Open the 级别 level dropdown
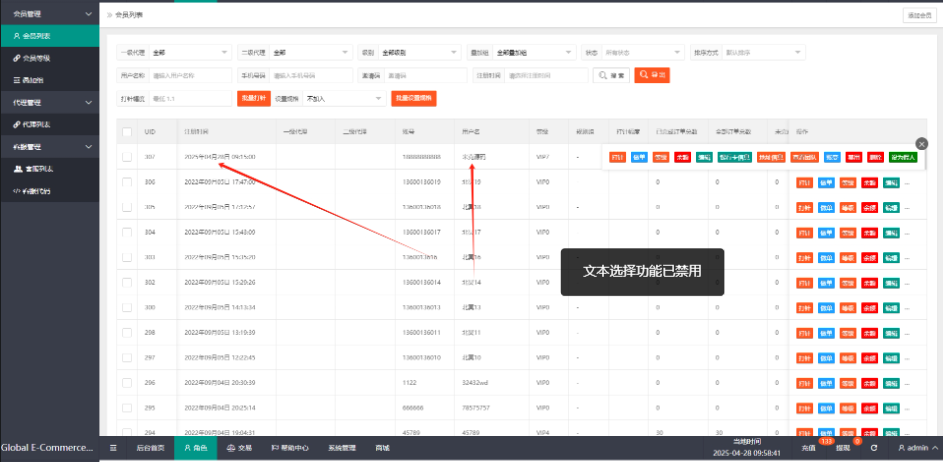Image resolution: width=943 pixels, height=462 pixels. click(419, 52)
